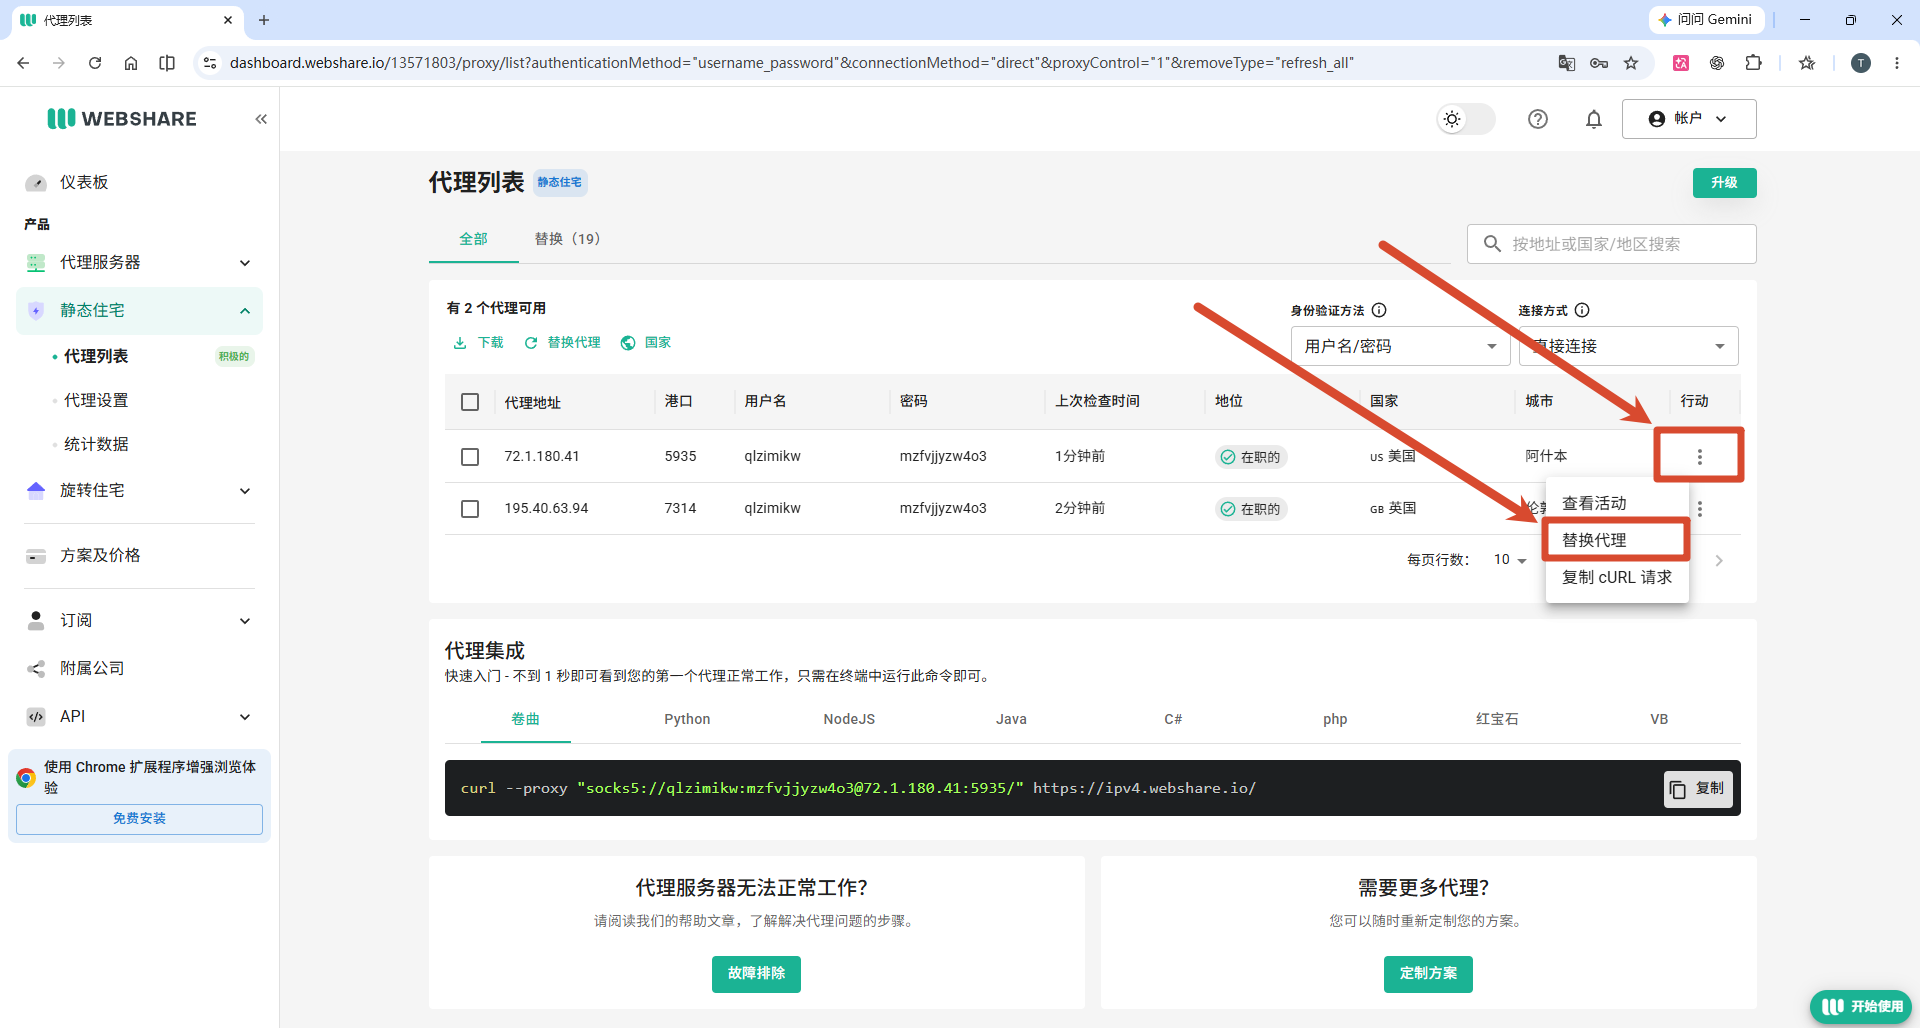Select the php code tab

pyautogui.click(x=1335, y=719)
